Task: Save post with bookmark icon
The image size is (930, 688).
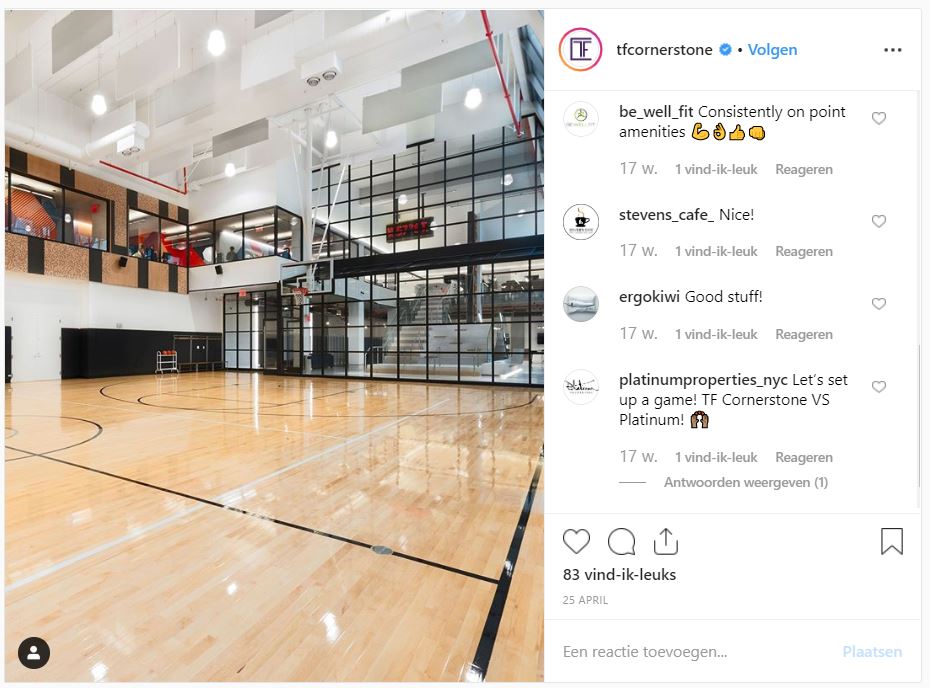Action: coord(891,542)
